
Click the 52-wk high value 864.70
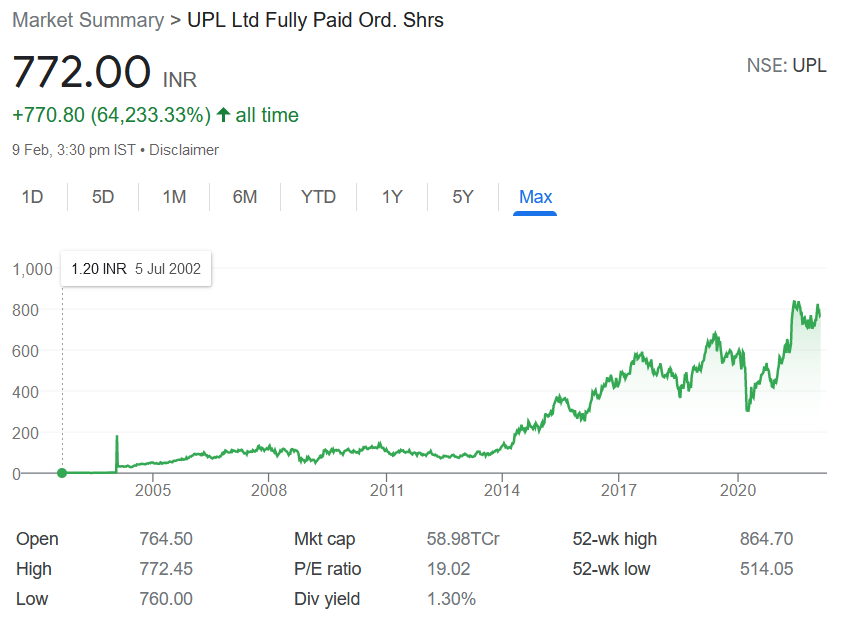[x=766, y=539]
